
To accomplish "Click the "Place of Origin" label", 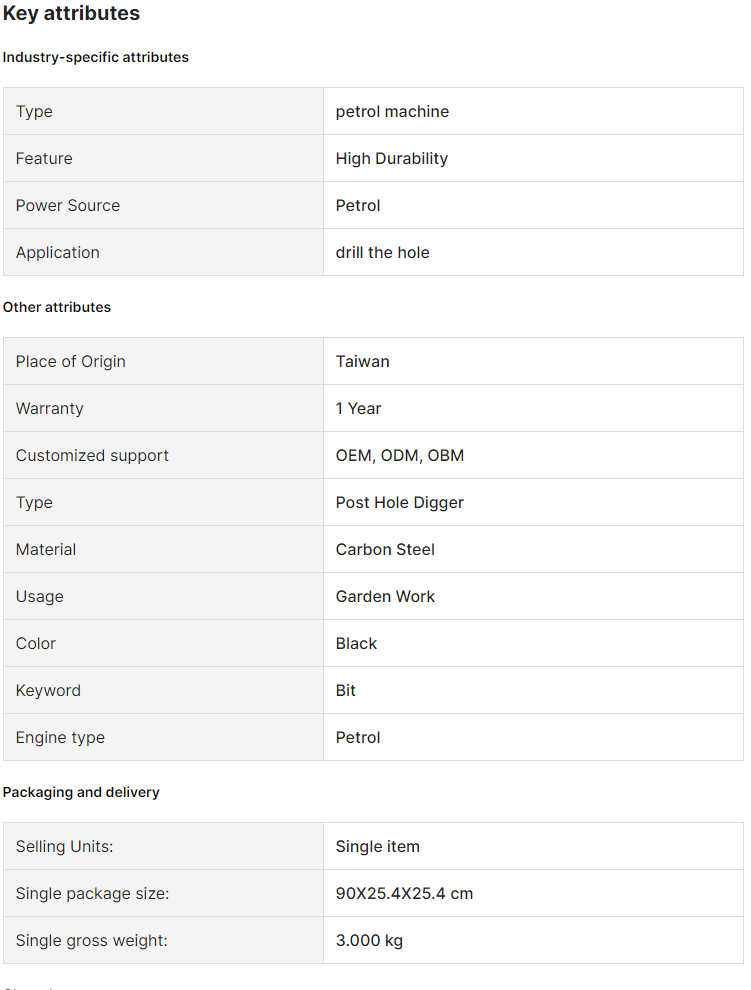I will coord(71,361).
